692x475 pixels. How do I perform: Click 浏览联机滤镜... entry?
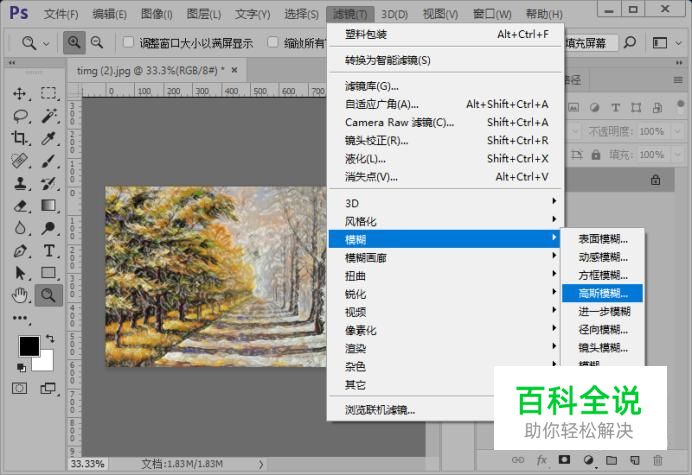pyautogui.click(x=410, y=410)
